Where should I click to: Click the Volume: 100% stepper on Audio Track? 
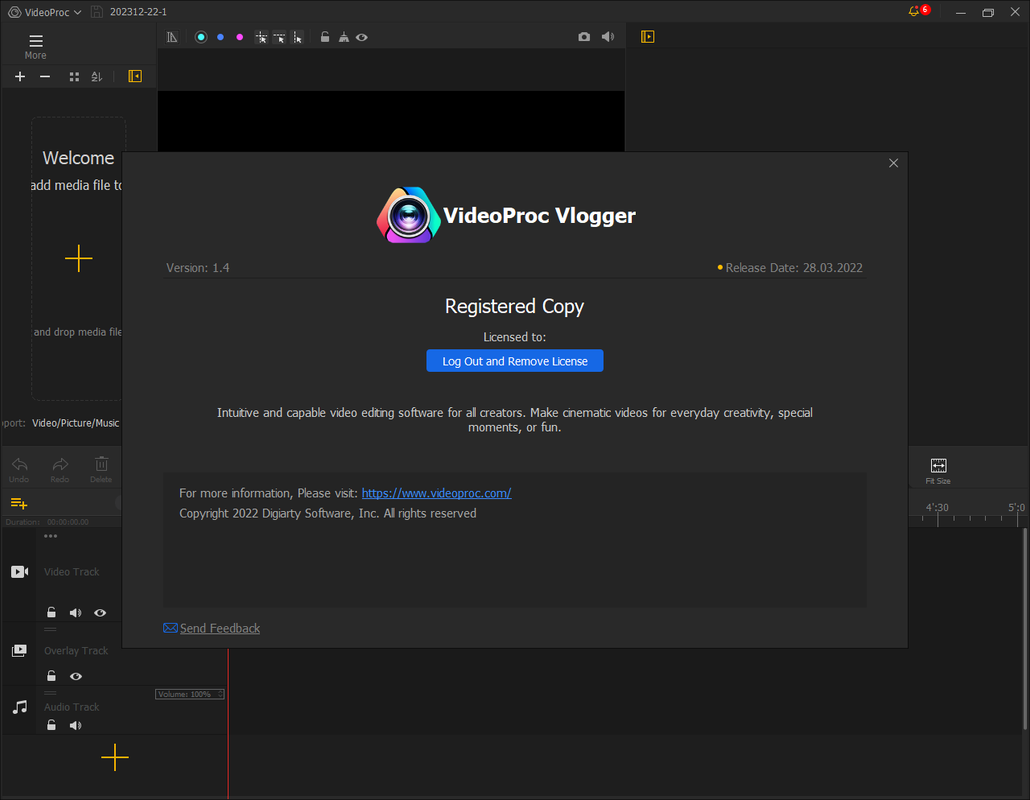click(189, 694)
